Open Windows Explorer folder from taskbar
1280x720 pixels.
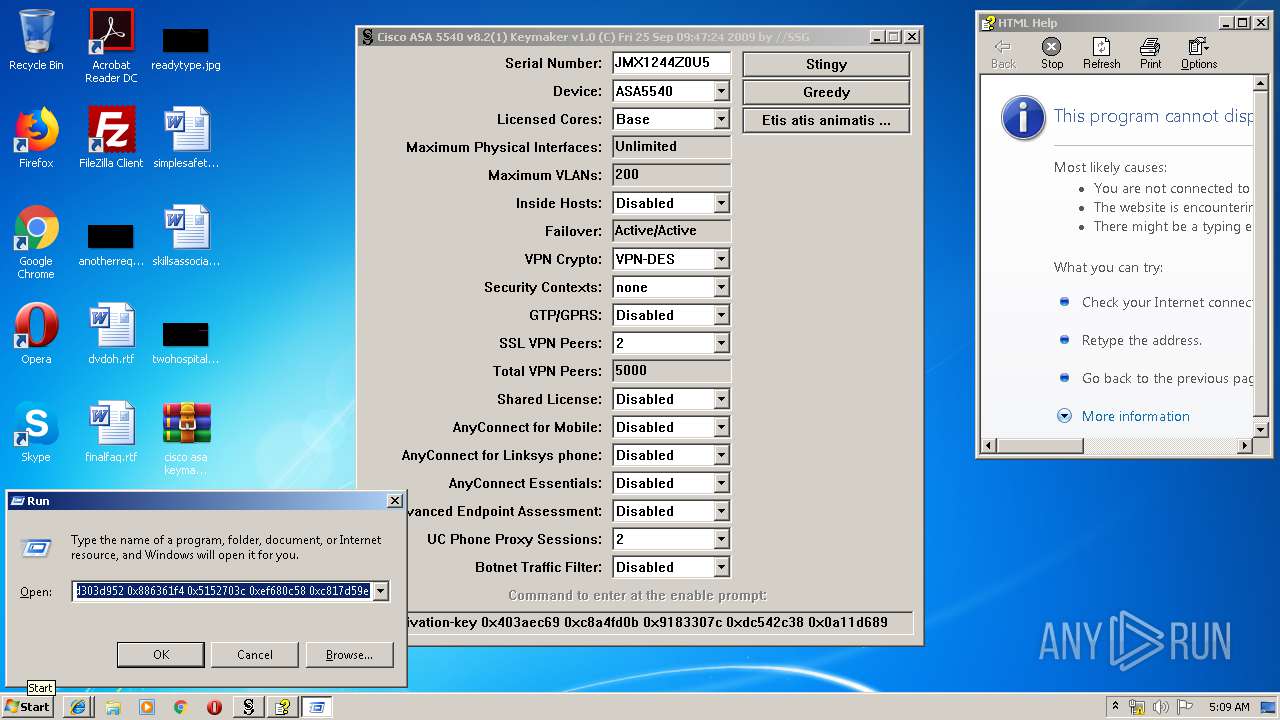(x=112, y=707)
